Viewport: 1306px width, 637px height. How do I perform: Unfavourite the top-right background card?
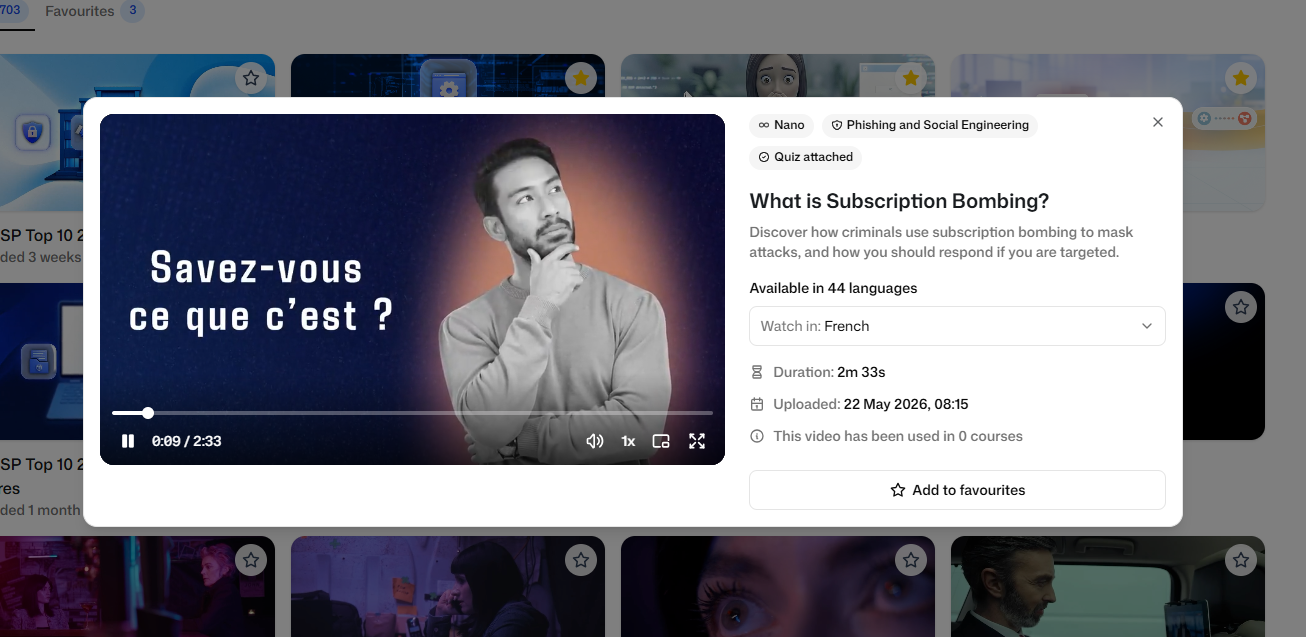coord(1240,78)
